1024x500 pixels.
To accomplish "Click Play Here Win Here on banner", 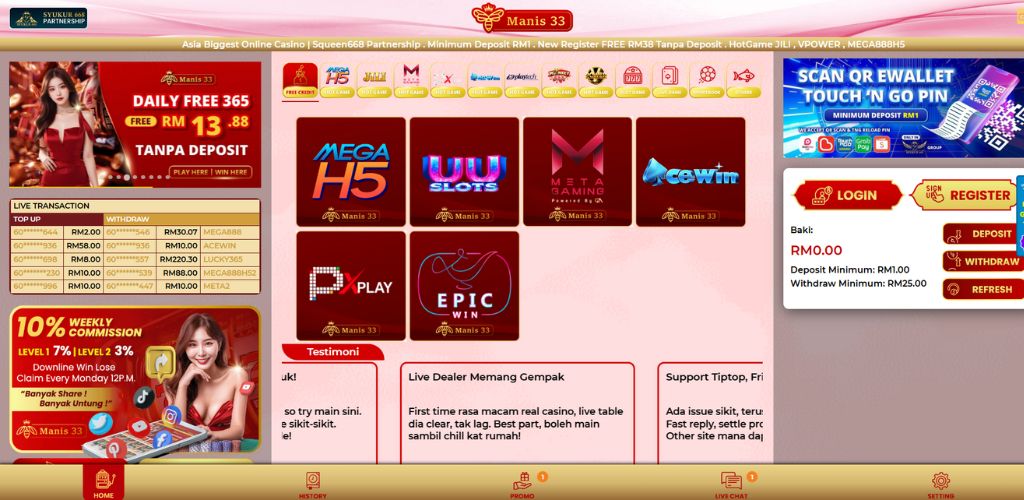I will 210,172.
